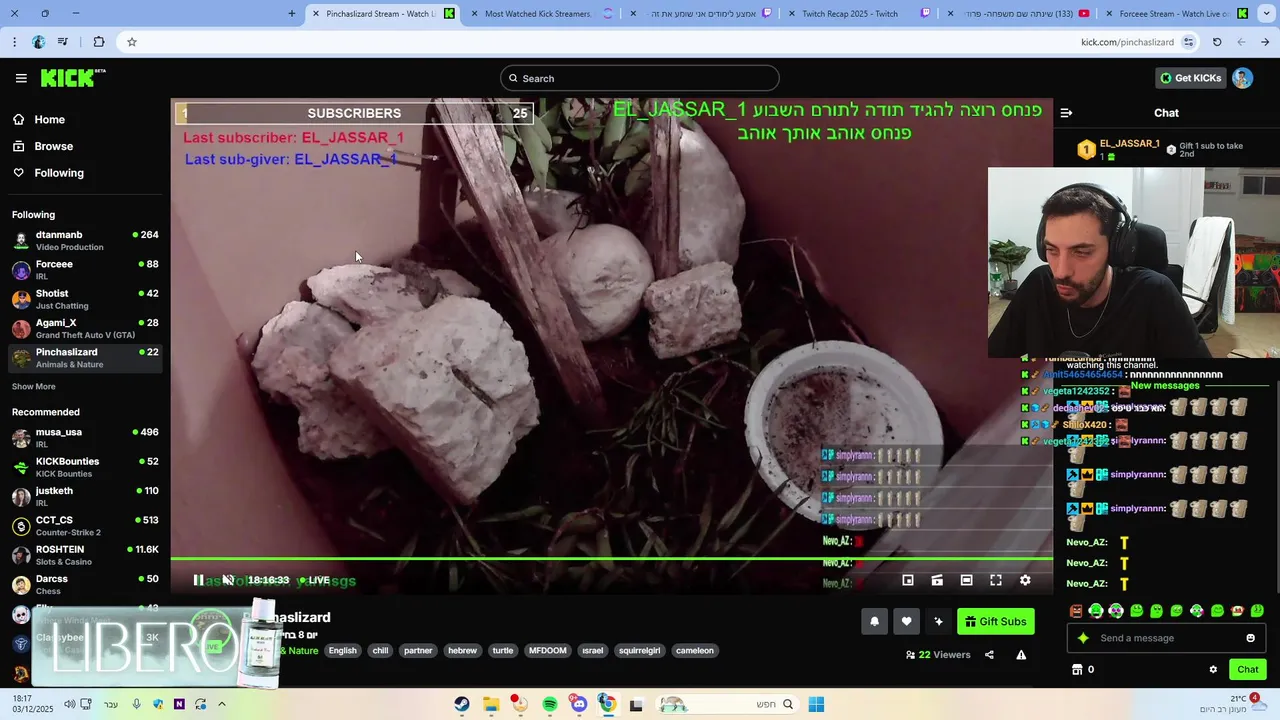Bookmark this page with star icon
The height and width of the screenshot is (720, 1280).
131,42
